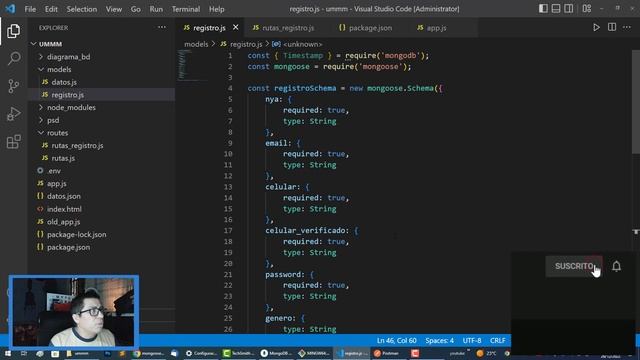Image resolution: width=640 pixels, height=360 pixels.
Task: Toggle the bottom panel layout icon
Action: click(556, 9)
